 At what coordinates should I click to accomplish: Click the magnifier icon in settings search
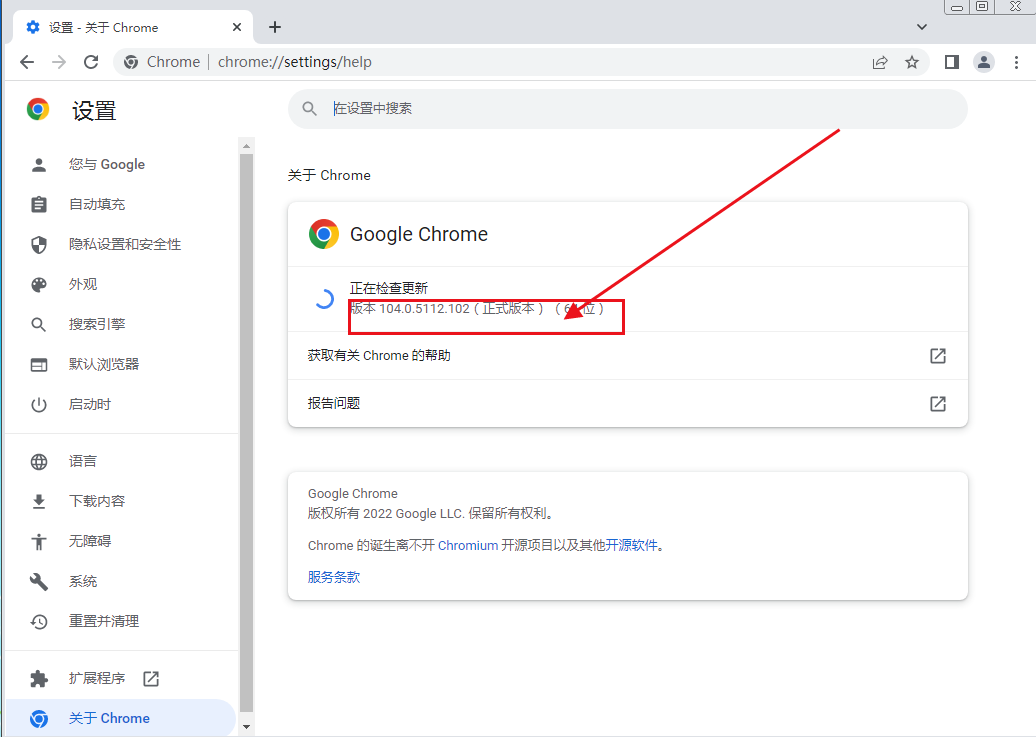(309, 108)
